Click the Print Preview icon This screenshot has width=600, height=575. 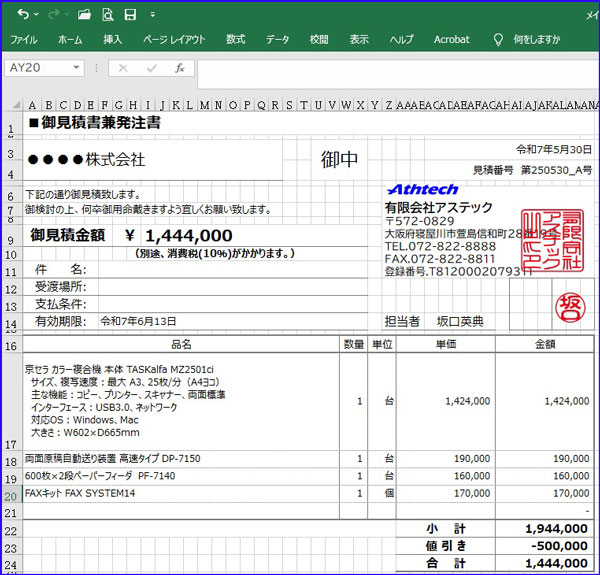[x=107, y=14]
